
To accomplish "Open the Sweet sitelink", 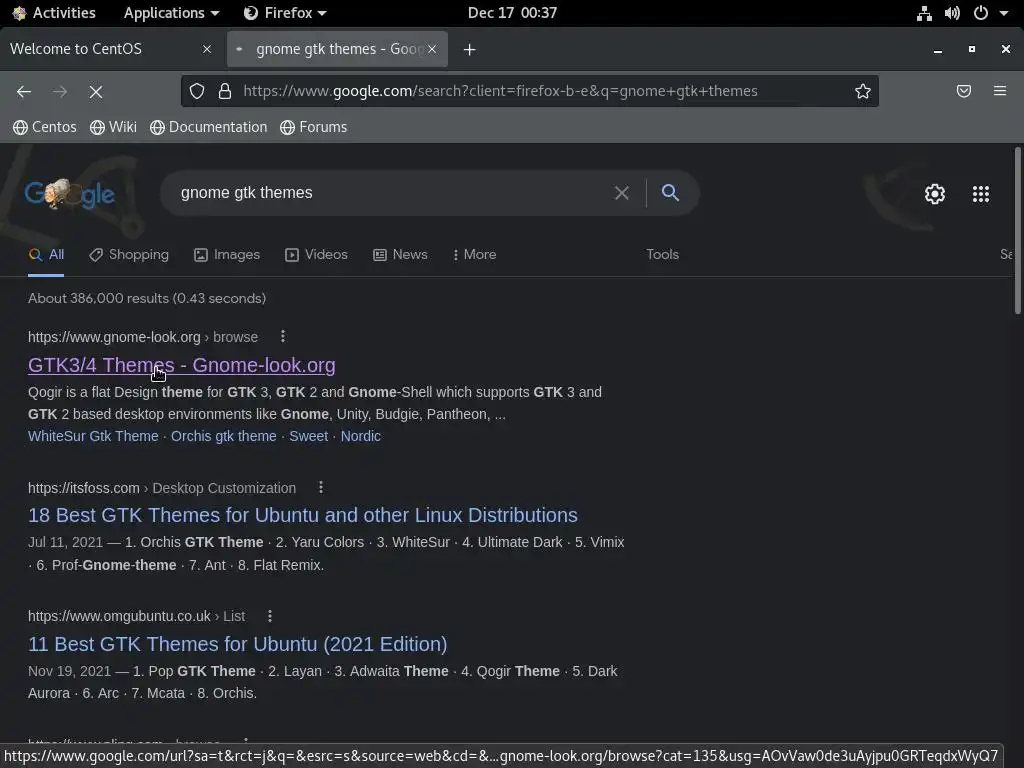I will [x=308, y=436].
